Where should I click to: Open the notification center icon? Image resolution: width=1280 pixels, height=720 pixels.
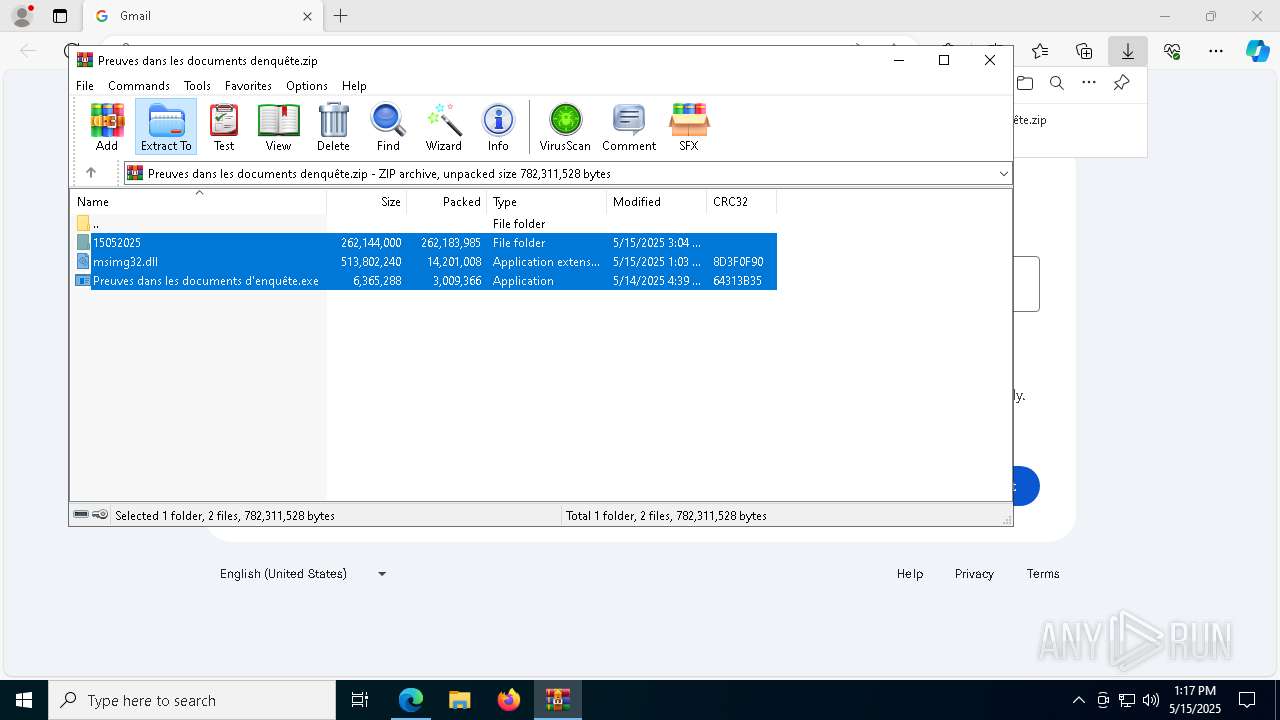tap(1247, 700)
